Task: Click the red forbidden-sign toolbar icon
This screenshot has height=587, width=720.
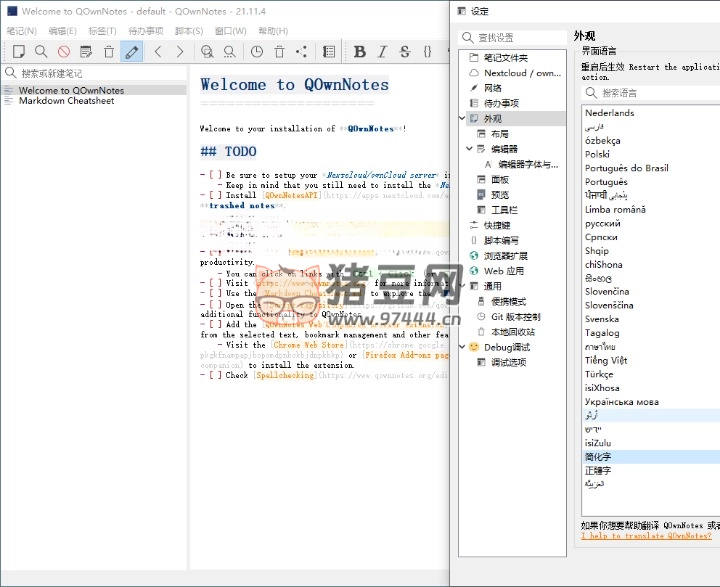Action: [x=64, y=51]
